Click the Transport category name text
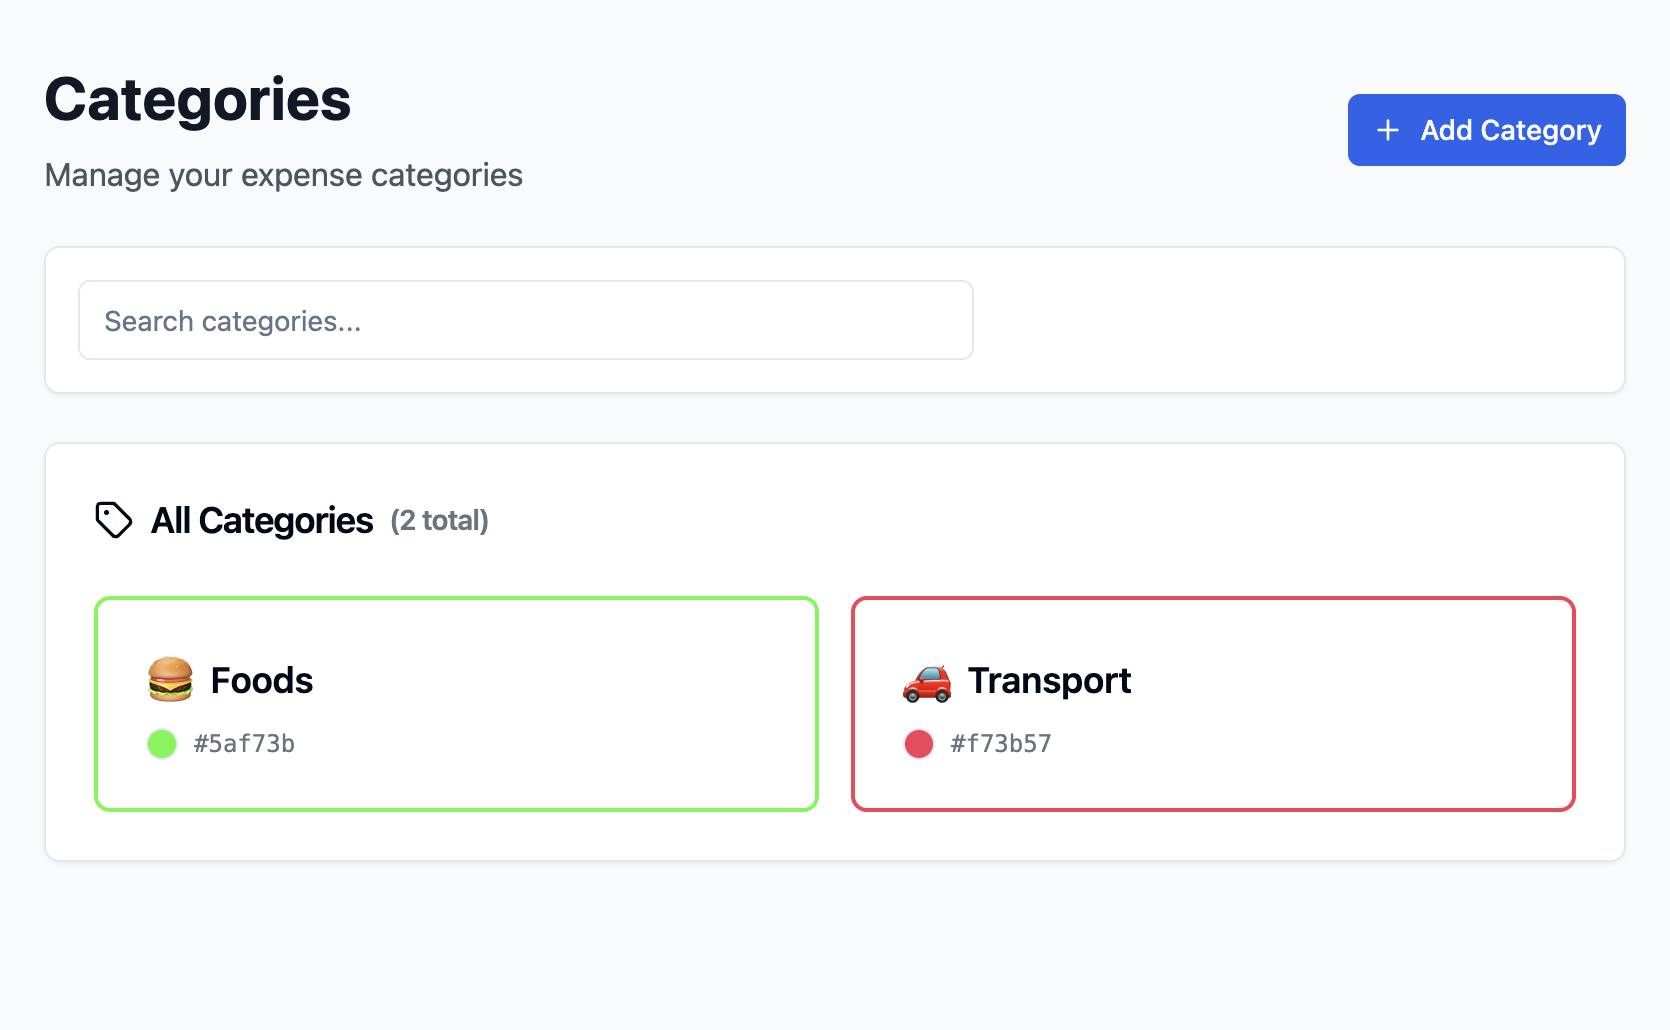1670x1030 pixels. click(1049, 681)
